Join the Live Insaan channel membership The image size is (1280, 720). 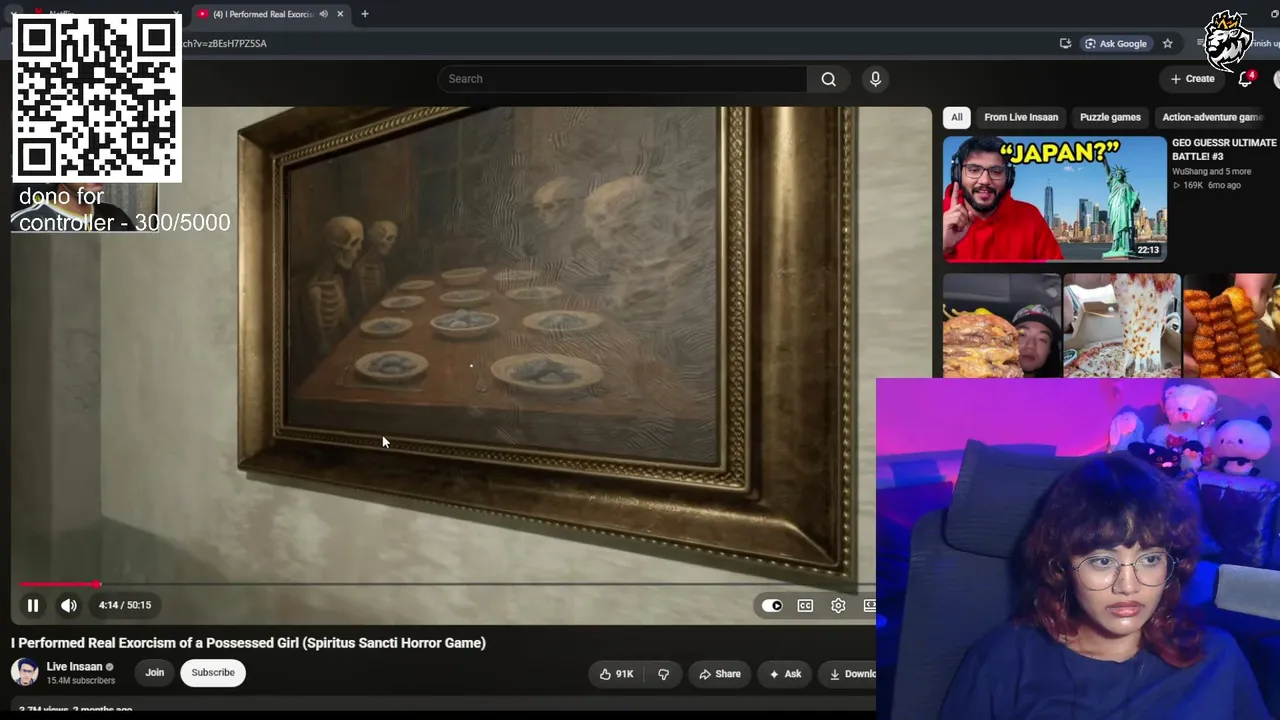tap(155, 673)
